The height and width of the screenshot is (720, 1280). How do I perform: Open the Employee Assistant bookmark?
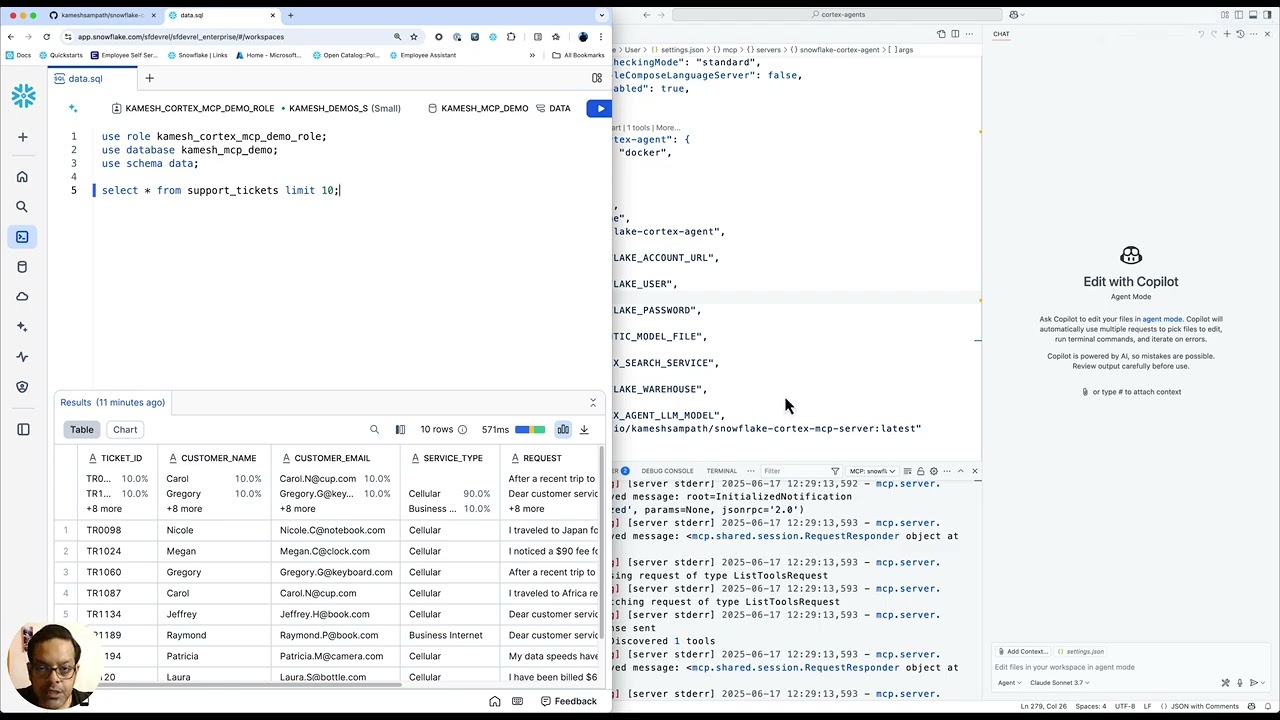[422, 55]
